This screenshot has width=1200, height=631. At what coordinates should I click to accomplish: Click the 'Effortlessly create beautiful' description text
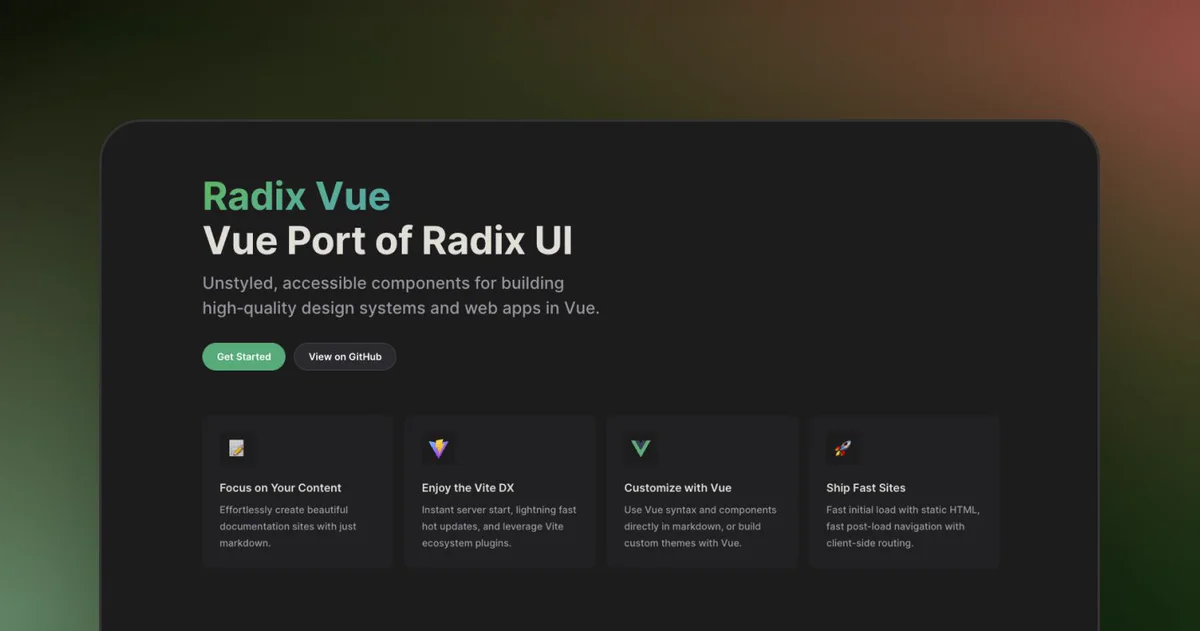click(x=288, y=526)
